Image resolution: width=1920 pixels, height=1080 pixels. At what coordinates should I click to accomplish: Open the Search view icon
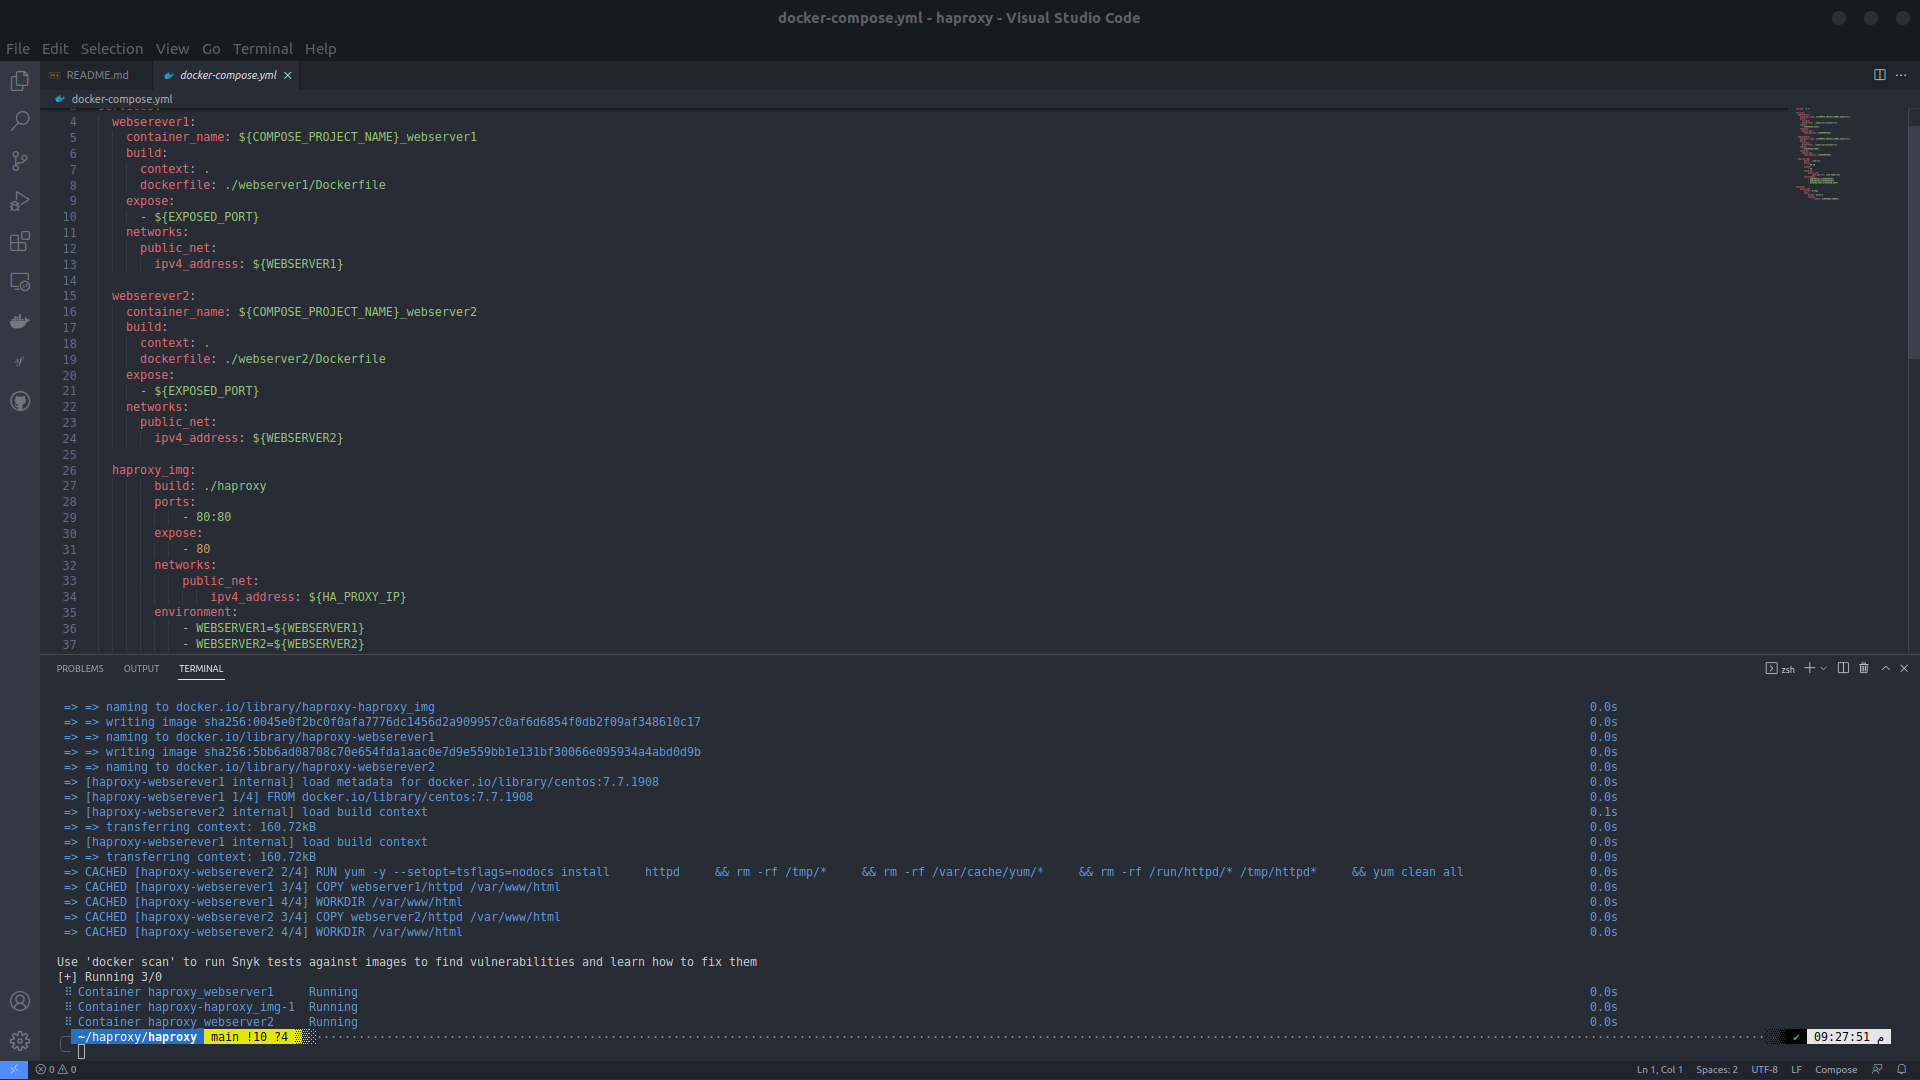(x=20, y=121)
